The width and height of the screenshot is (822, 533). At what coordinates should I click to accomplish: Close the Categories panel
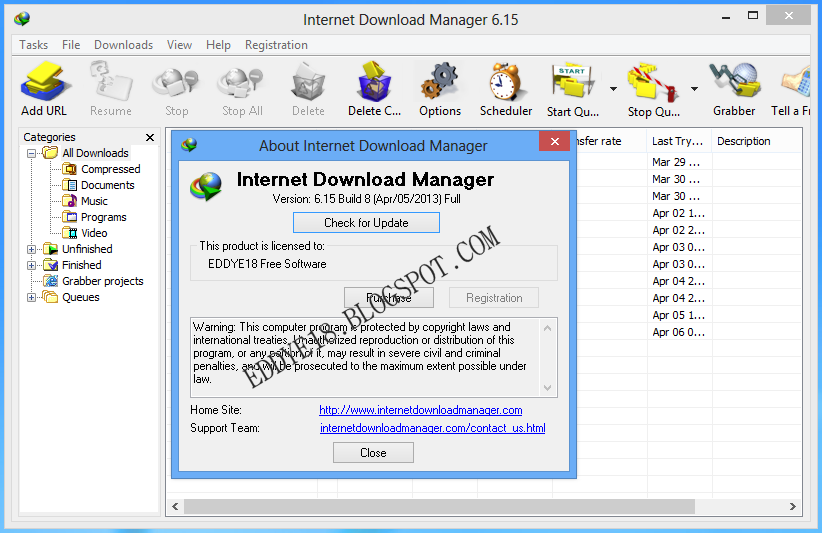click(150, 137)
